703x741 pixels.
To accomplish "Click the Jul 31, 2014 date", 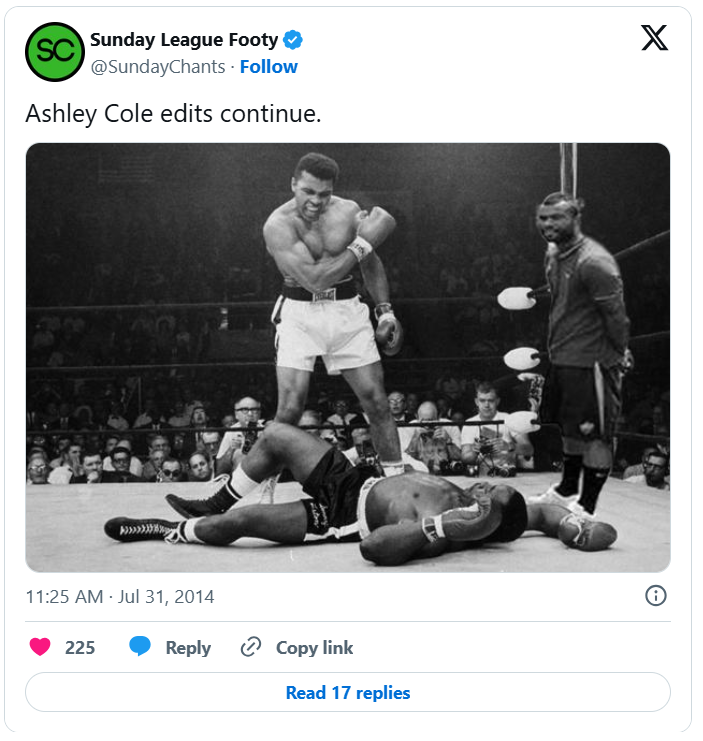I will [x=167, y=597].
